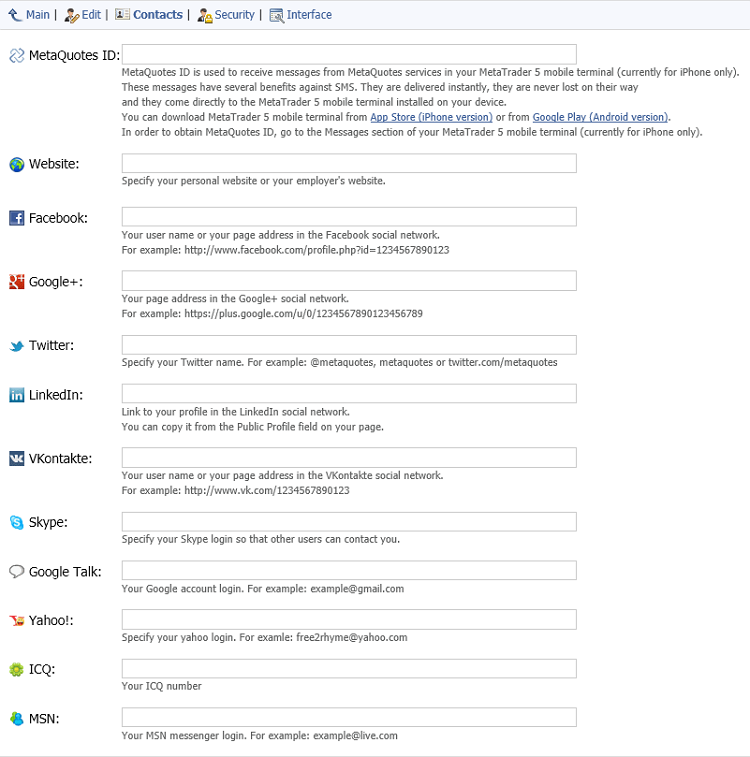Image resolution: width=750 pixels, height=757 pixels.
Task: Focus the Twitter name input field
Action: tap(349, 345)
